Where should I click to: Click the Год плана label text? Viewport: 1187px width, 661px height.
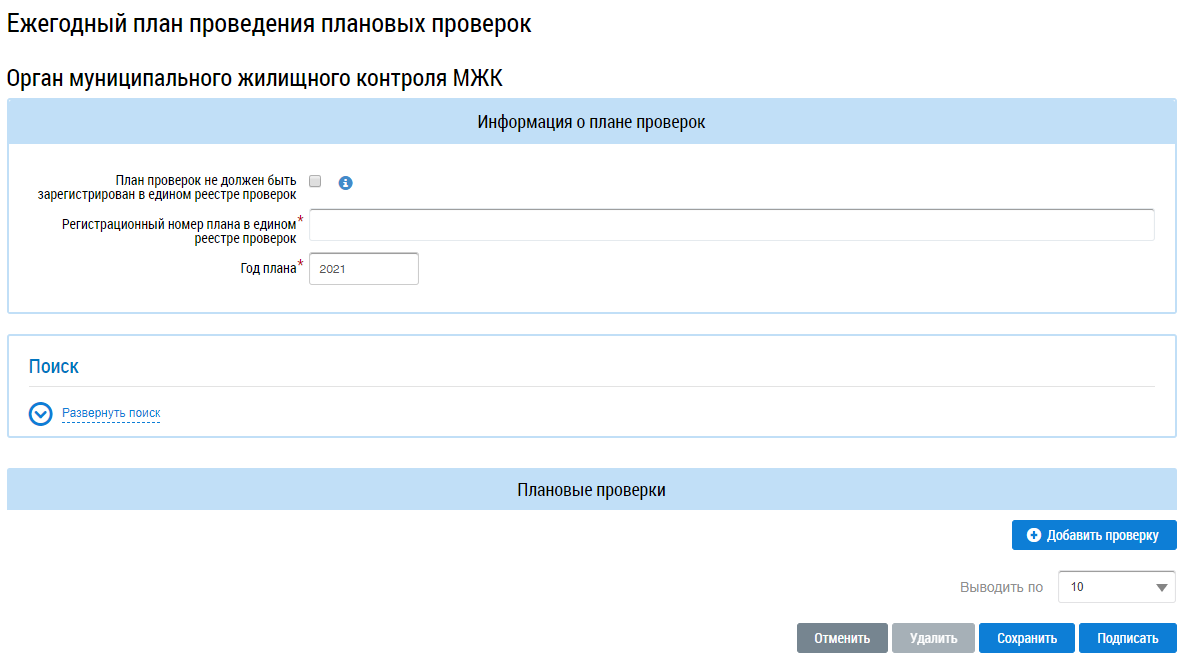point(261,268)
